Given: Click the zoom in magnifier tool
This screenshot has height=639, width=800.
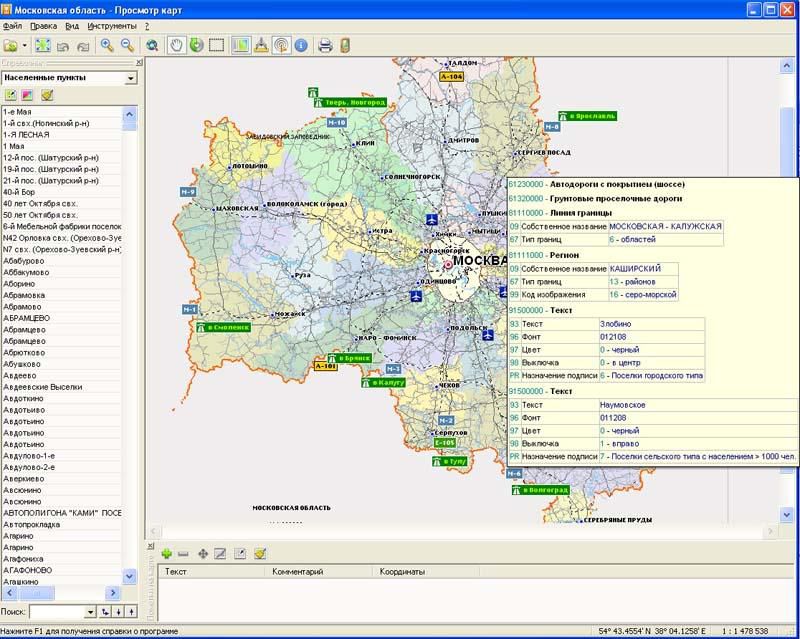Looking at the screenshot, I should click(x=107, y=45).
